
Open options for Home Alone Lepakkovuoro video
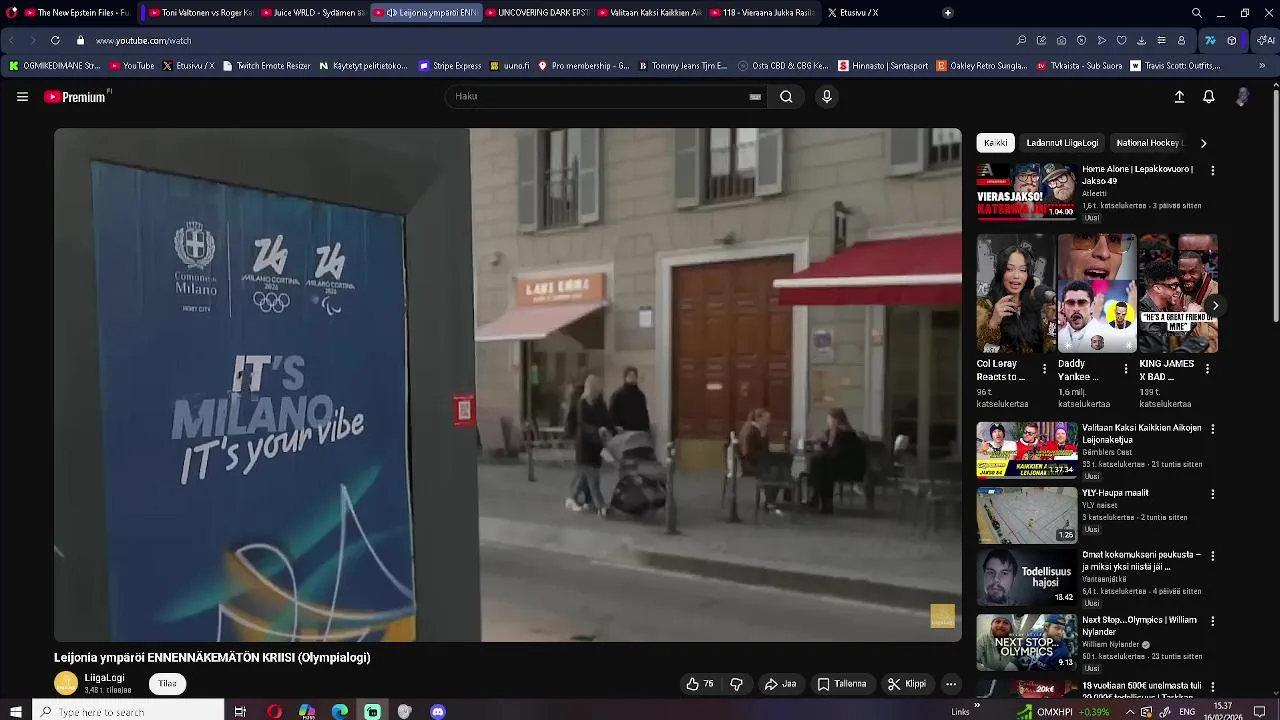[x=1213, y=171]
